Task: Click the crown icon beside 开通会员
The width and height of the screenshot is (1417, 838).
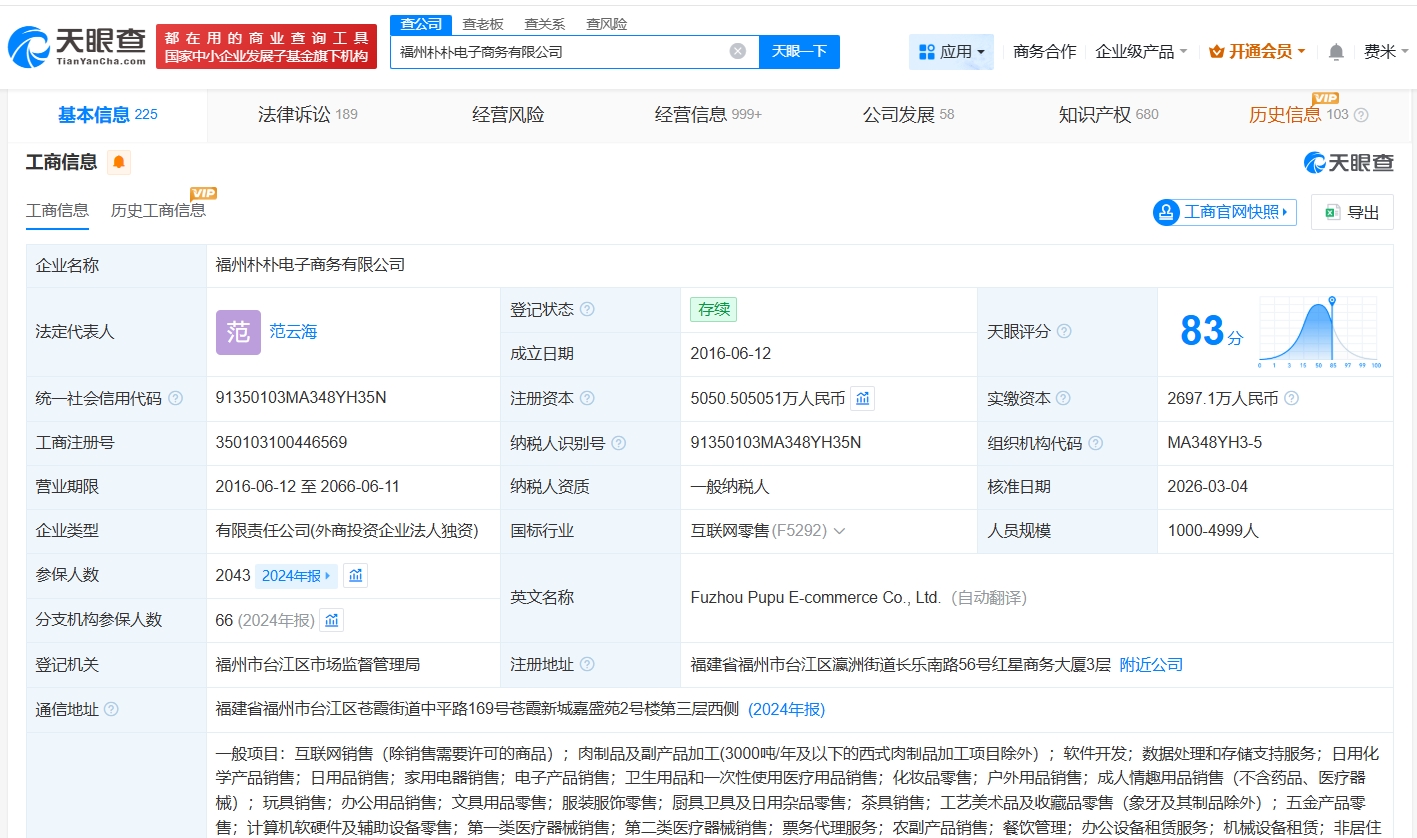Action: coord(1217,51)
